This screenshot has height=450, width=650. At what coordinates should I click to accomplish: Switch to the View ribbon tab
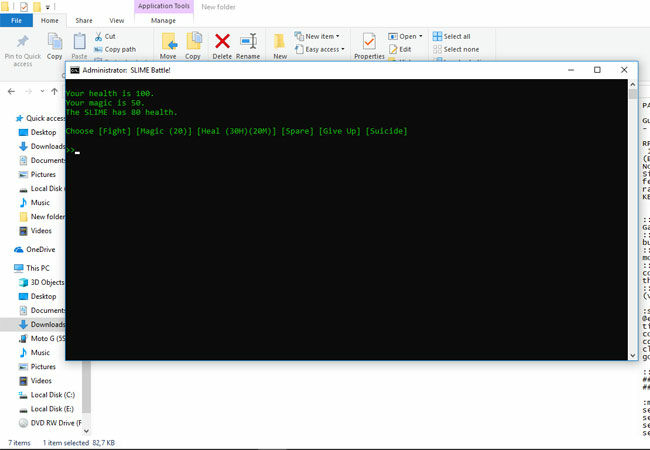[116, 20]
